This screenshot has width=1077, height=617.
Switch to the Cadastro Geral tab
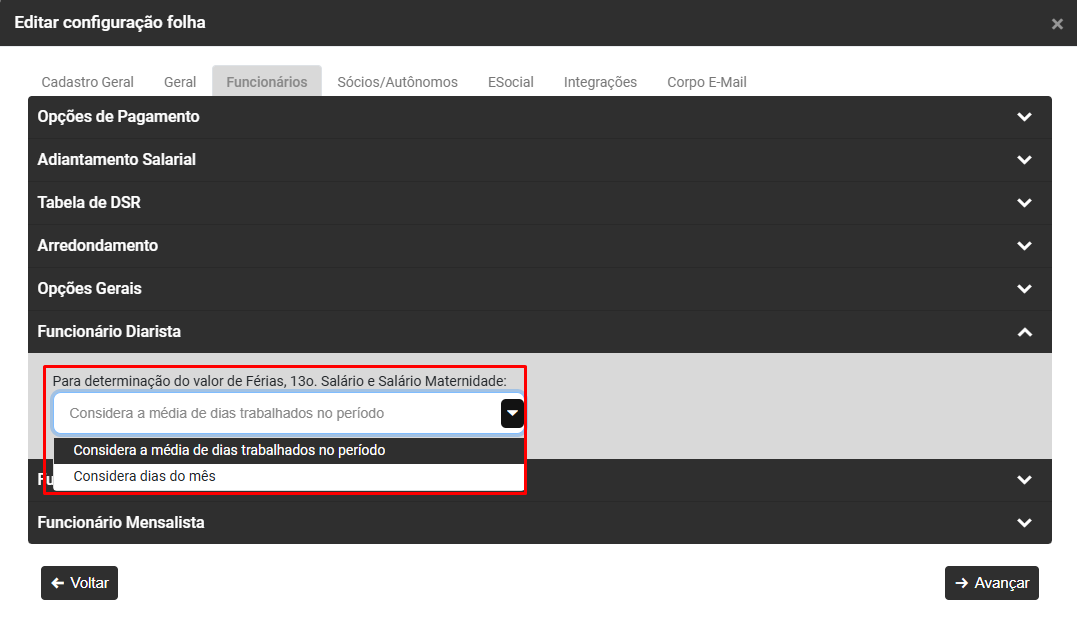coord(87,82)
